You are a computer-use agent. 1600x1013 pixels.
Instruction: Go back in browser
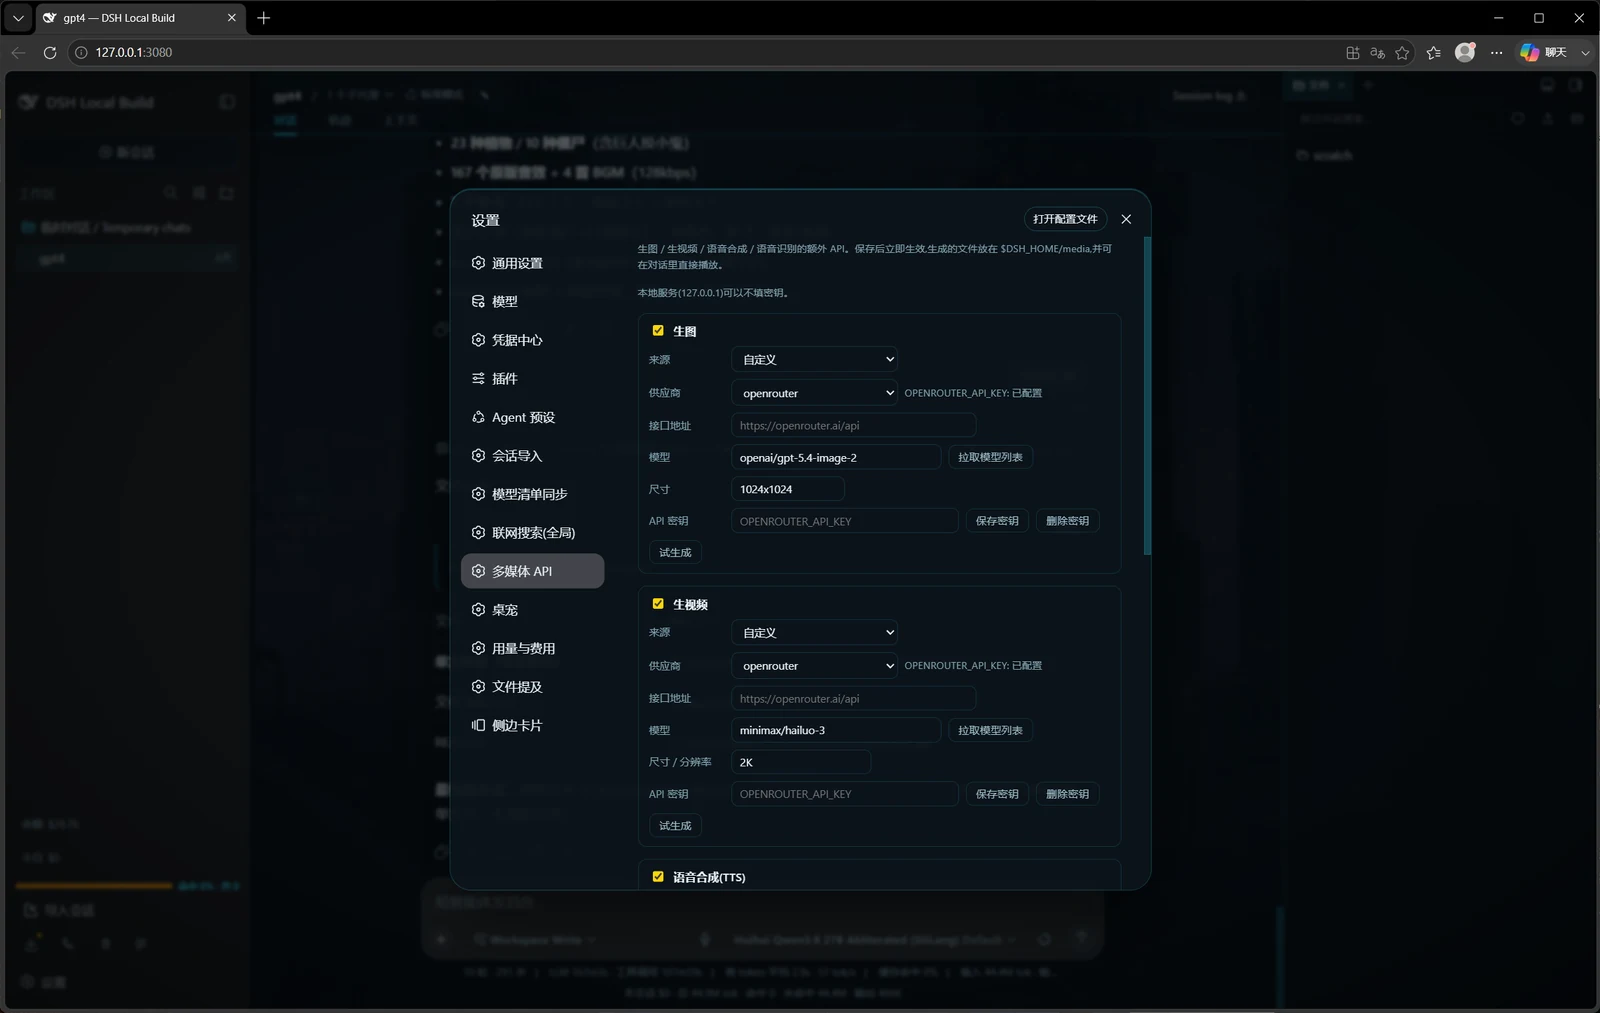18,52
